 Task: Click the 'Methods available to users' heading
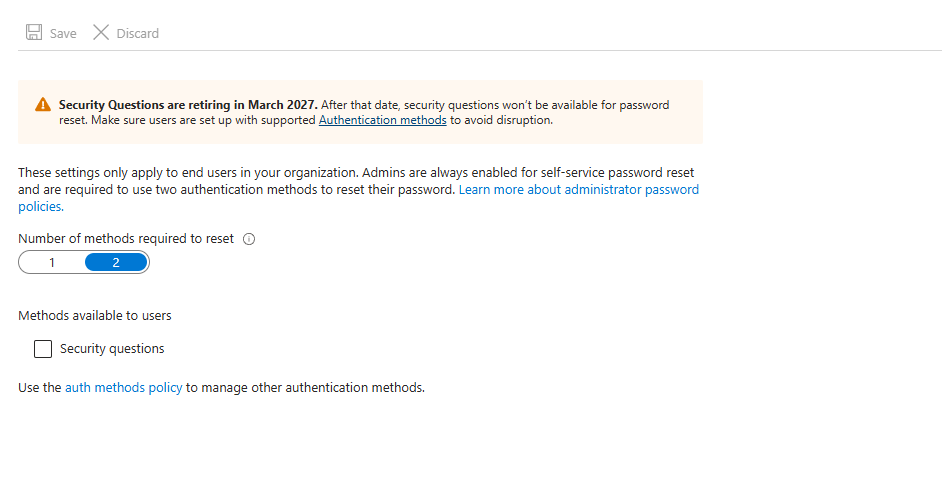(x=94, y=315)
